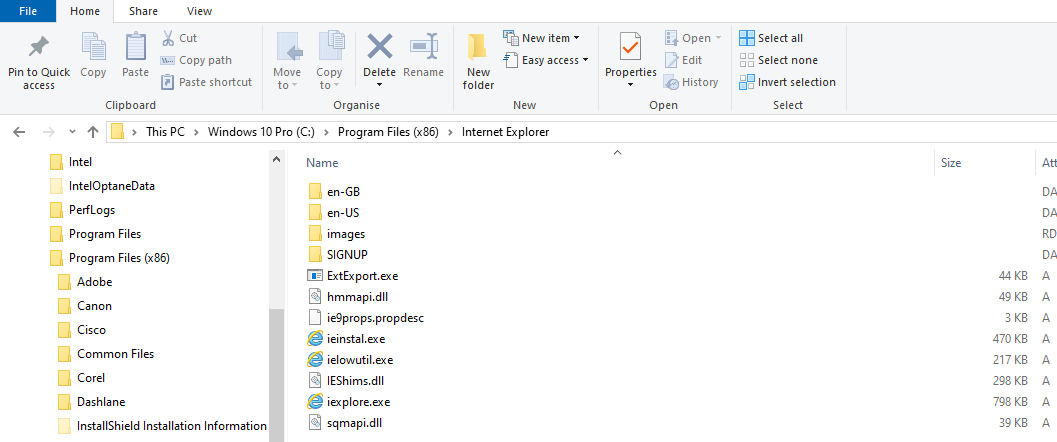Click Select all in ribbon
The height and width of the screenshot is (442, 1057).
pyautogui.click(x=771, y=38)
